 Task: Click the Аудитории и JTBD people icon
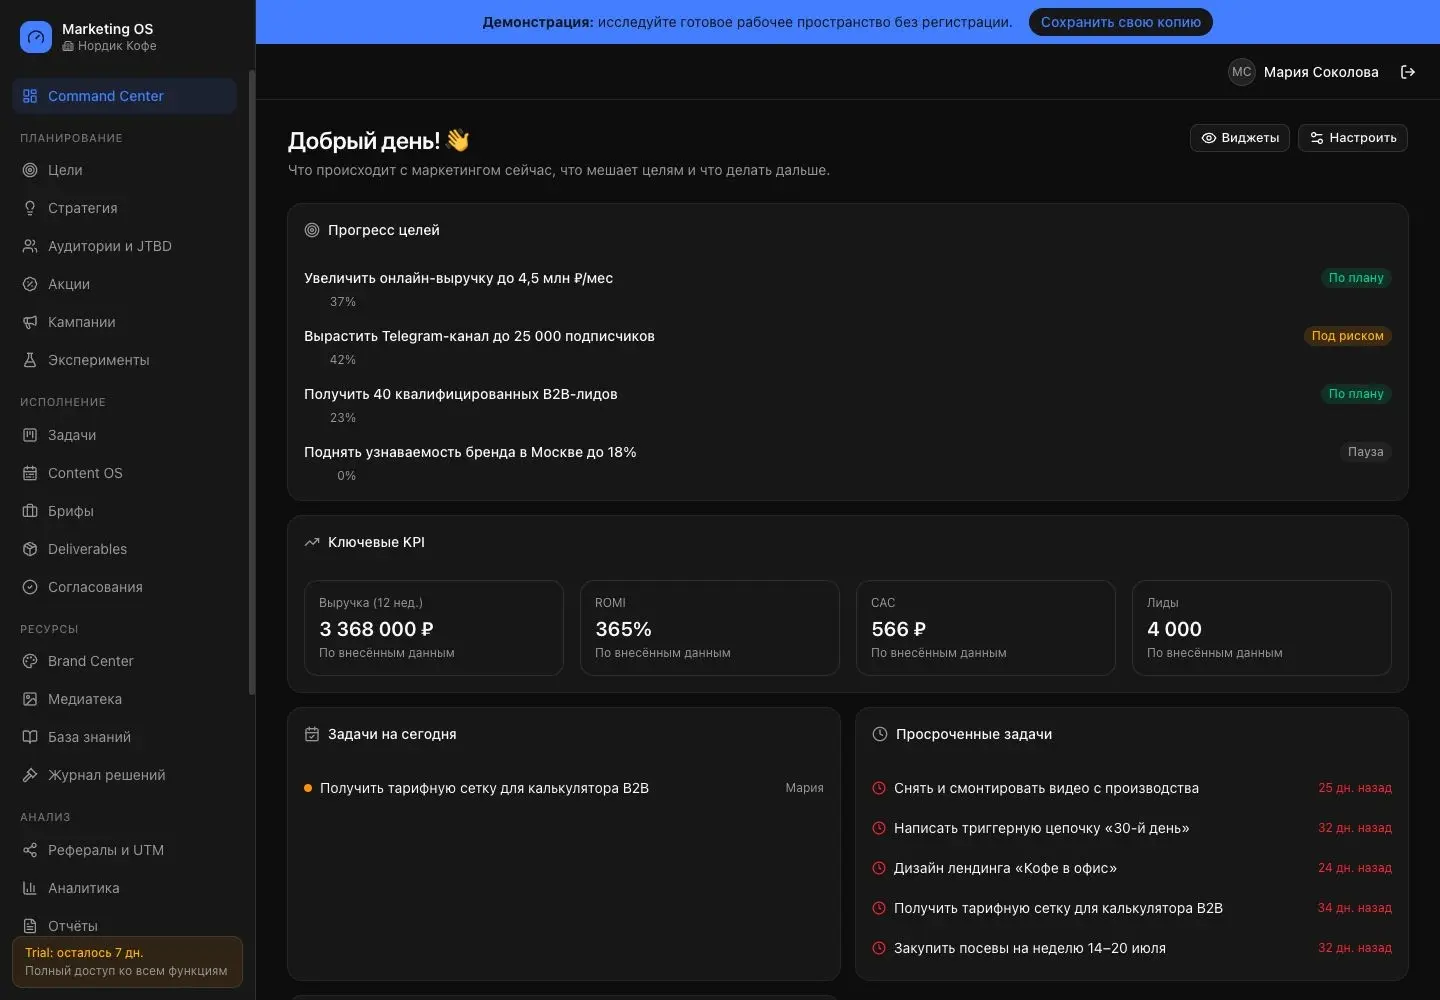(30, 246)
